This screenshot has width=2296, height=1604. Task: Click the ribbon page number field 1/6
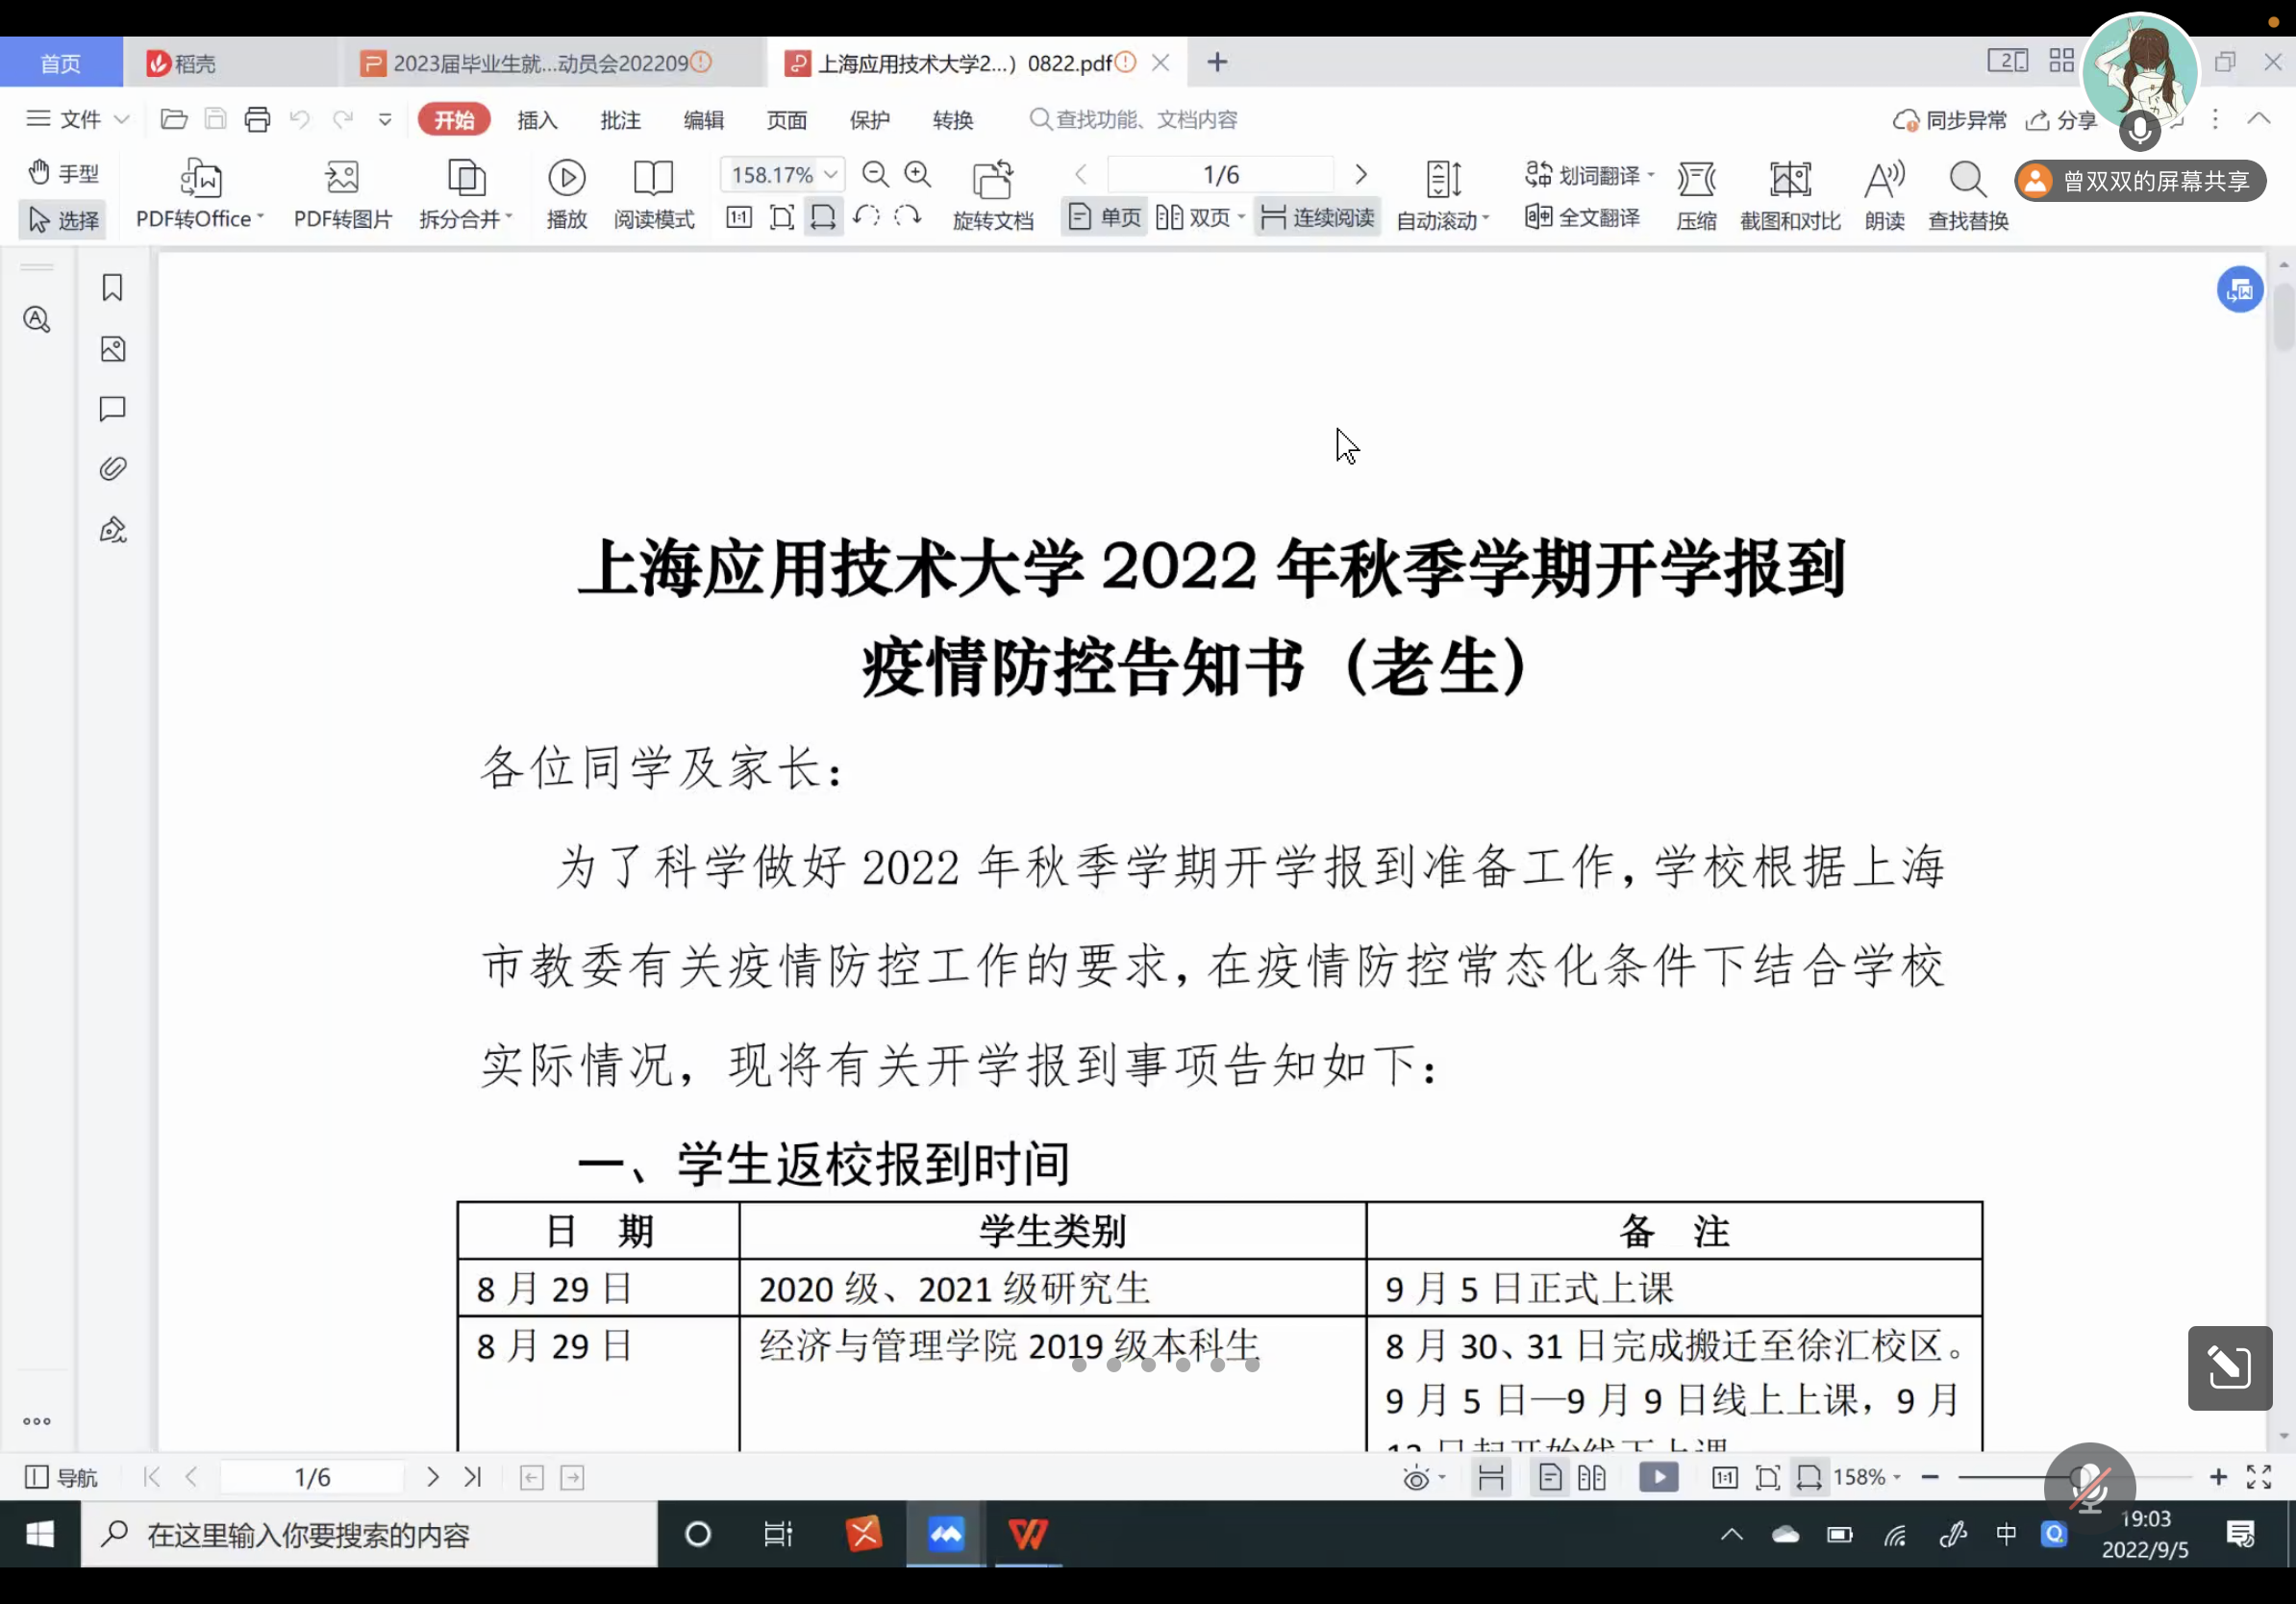pos(1220,175)
